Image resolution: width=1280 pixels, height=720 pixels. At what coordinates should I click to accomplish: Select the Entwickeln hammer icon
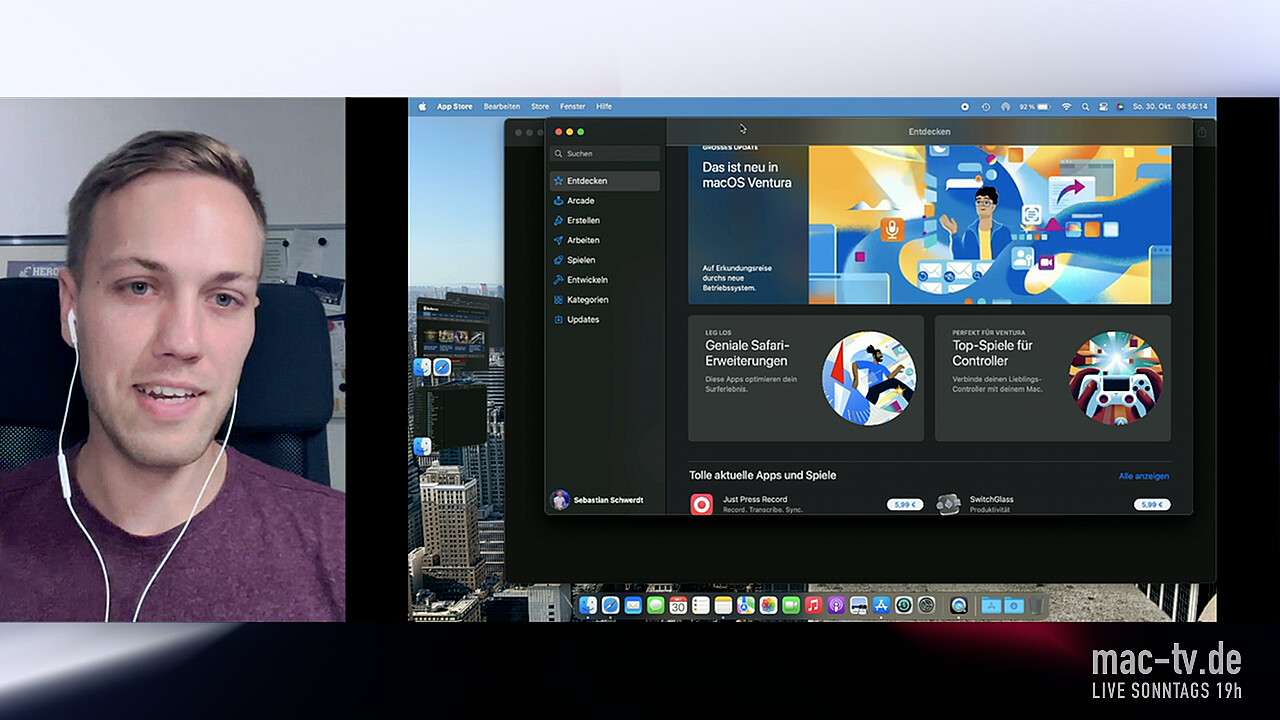559,280
